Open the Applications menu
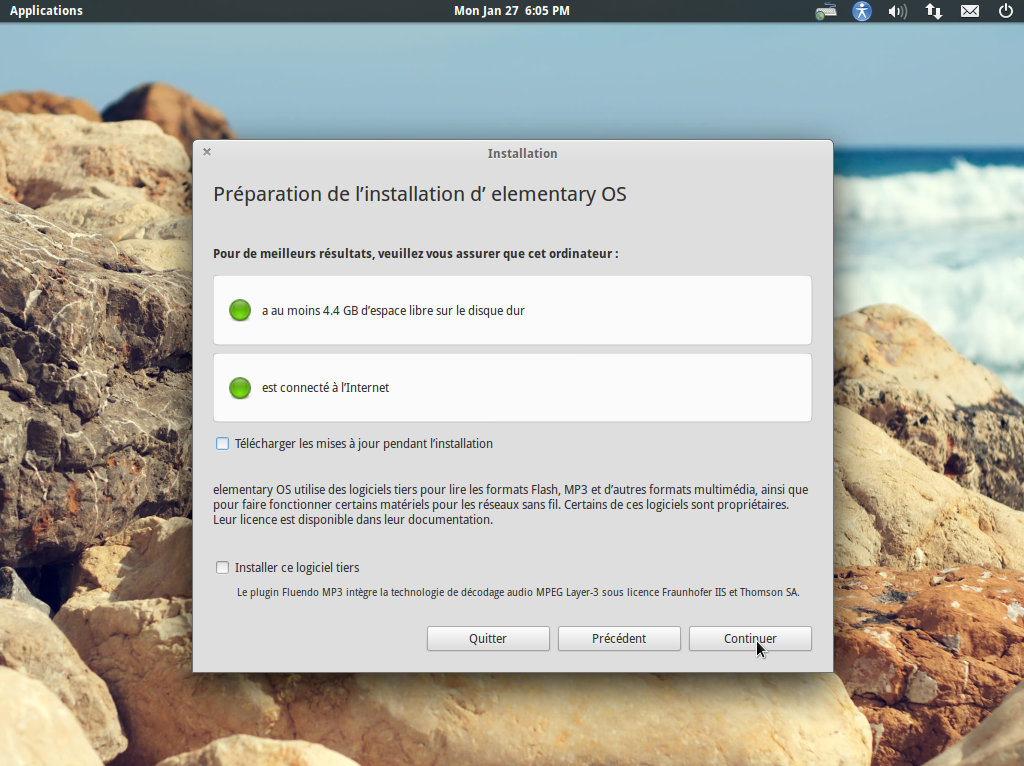 coord(46,10)
